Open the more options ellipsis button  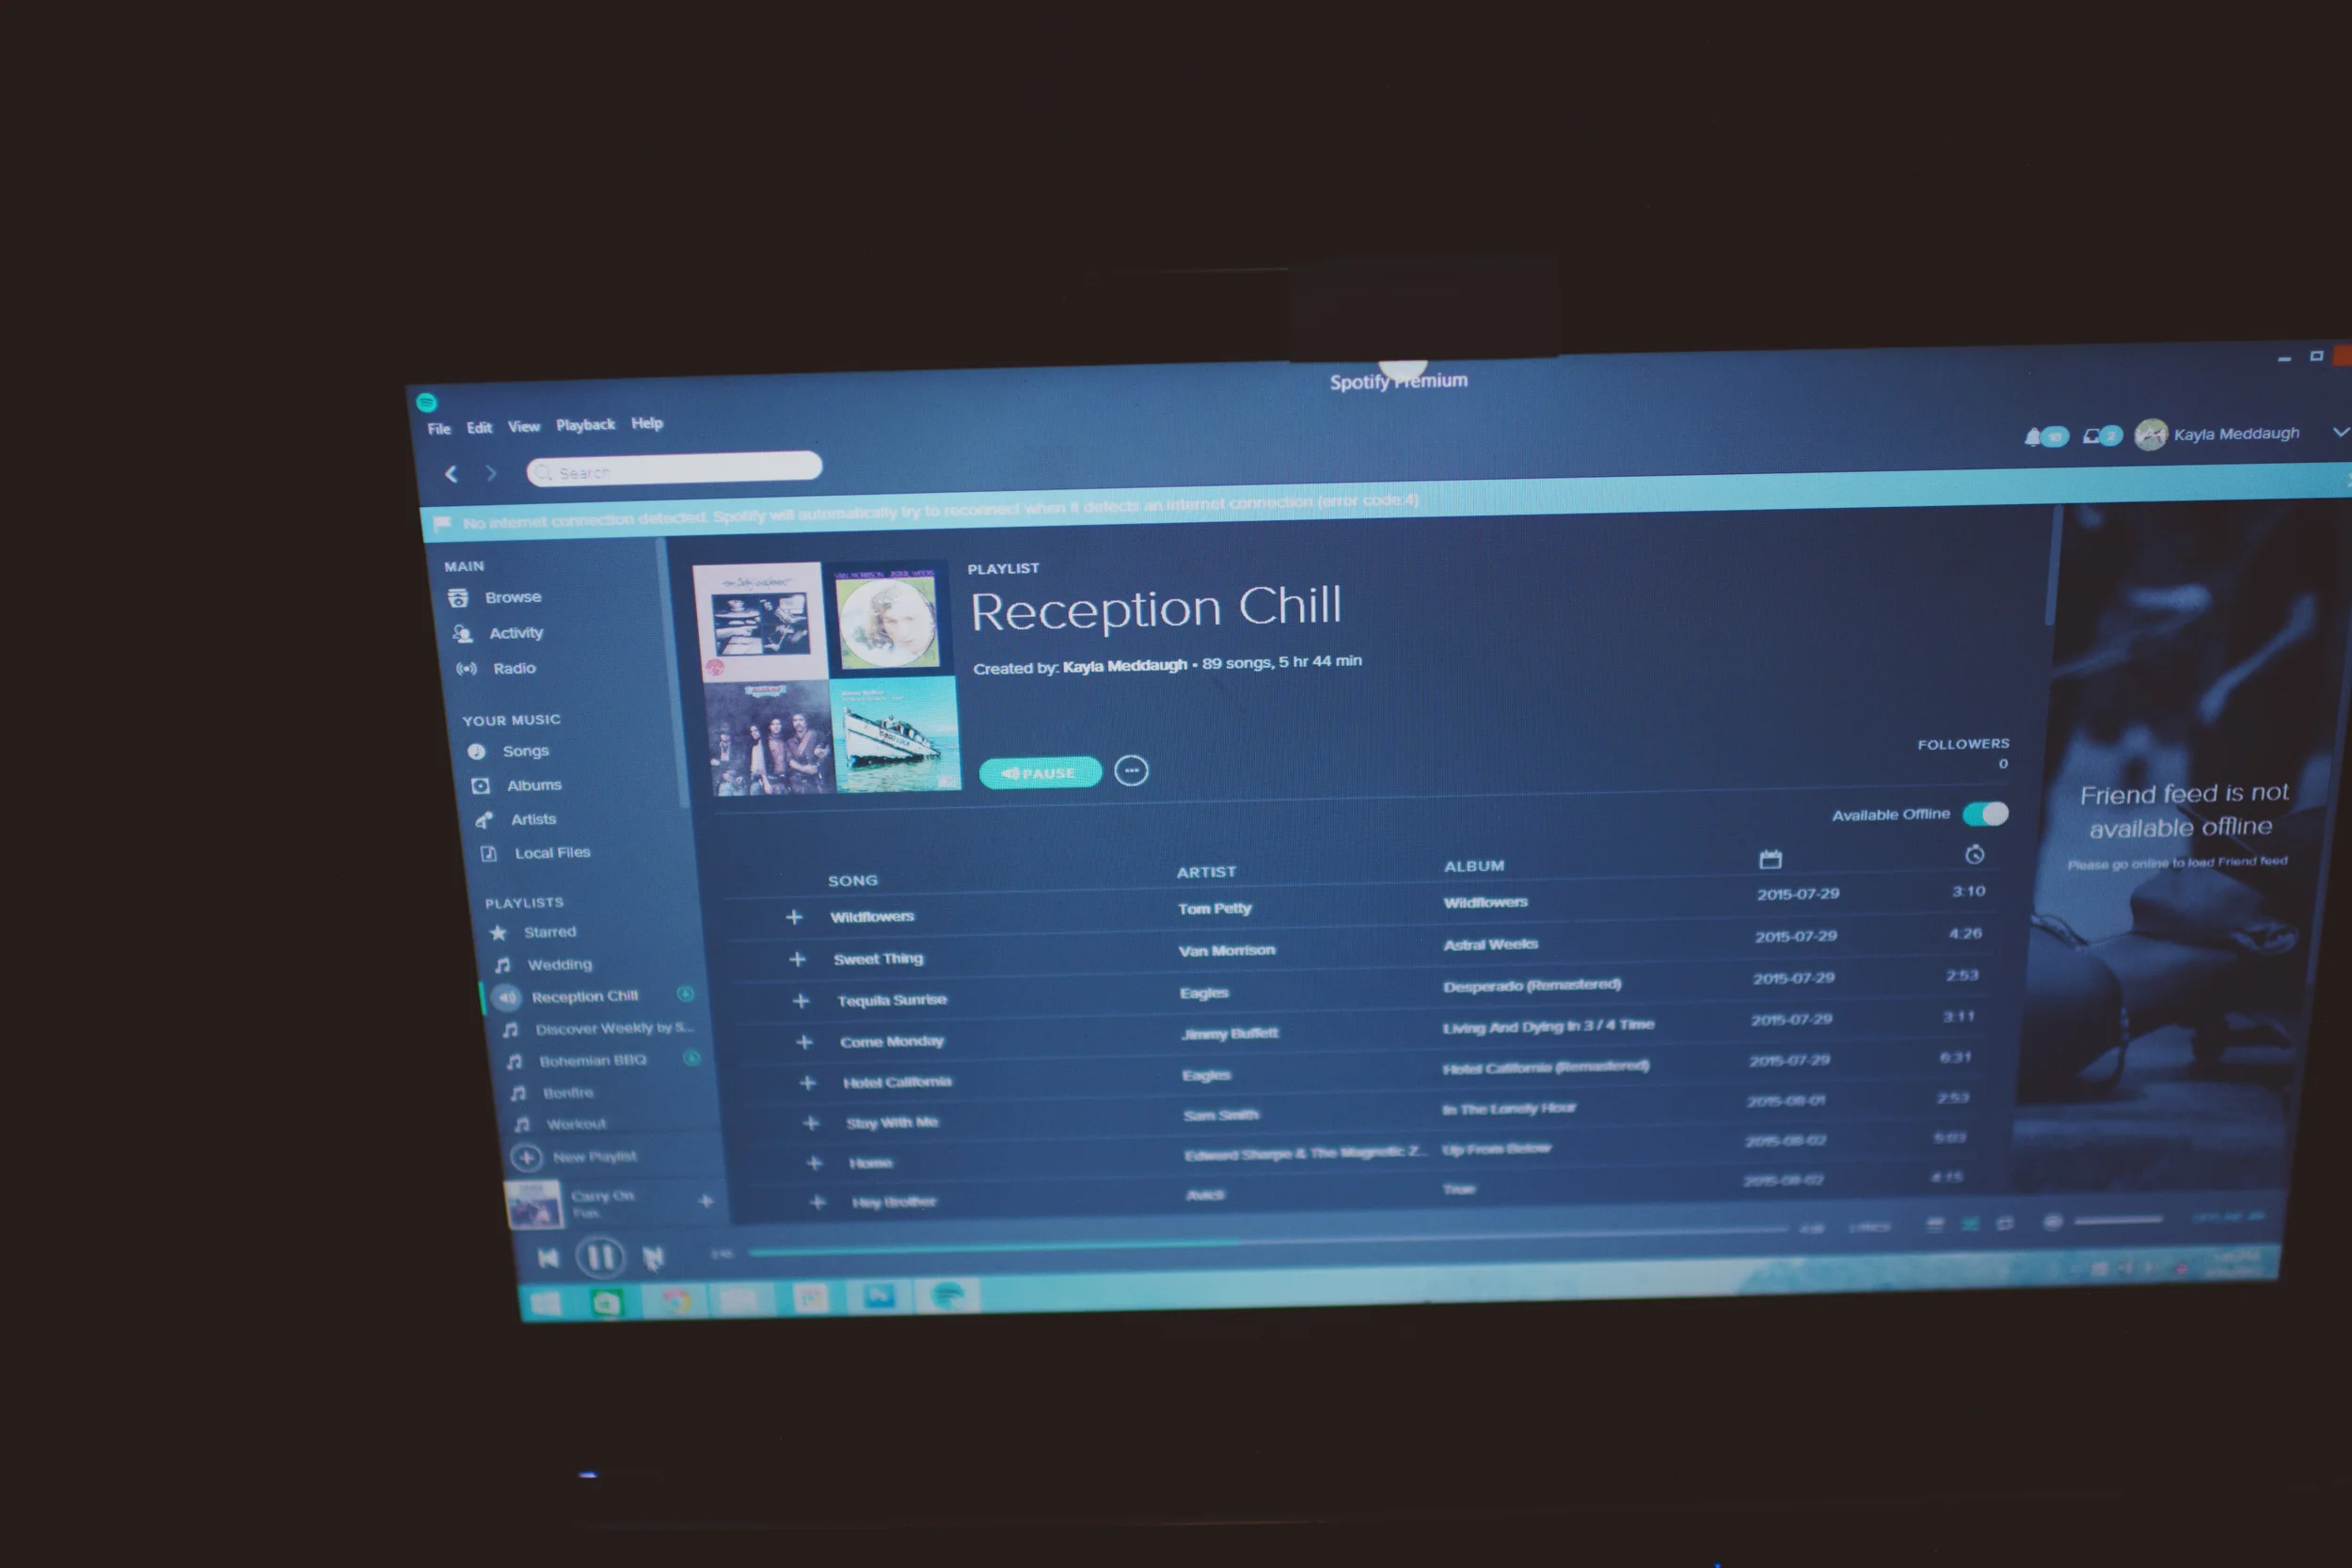click(x=1131, y=770)
